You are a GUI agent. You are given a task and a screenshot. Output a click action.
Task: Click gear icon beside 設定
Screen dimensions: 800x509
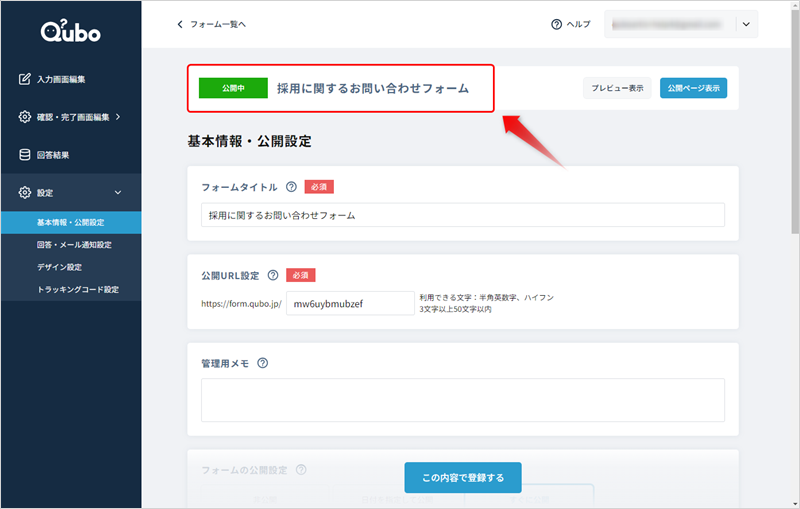24,192
